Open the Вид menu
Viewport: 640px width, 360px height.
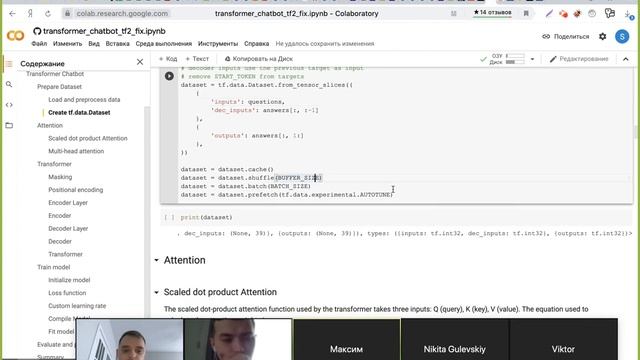tap(94, 44)
